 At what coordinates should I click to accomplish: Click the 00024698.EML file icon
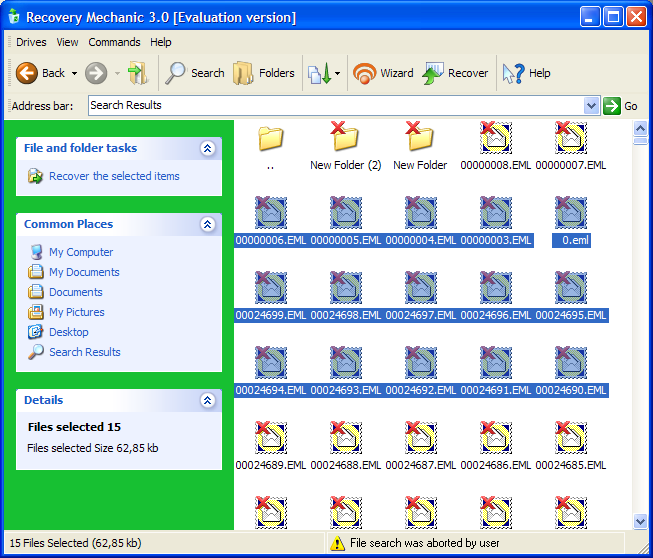pos(346,287)
